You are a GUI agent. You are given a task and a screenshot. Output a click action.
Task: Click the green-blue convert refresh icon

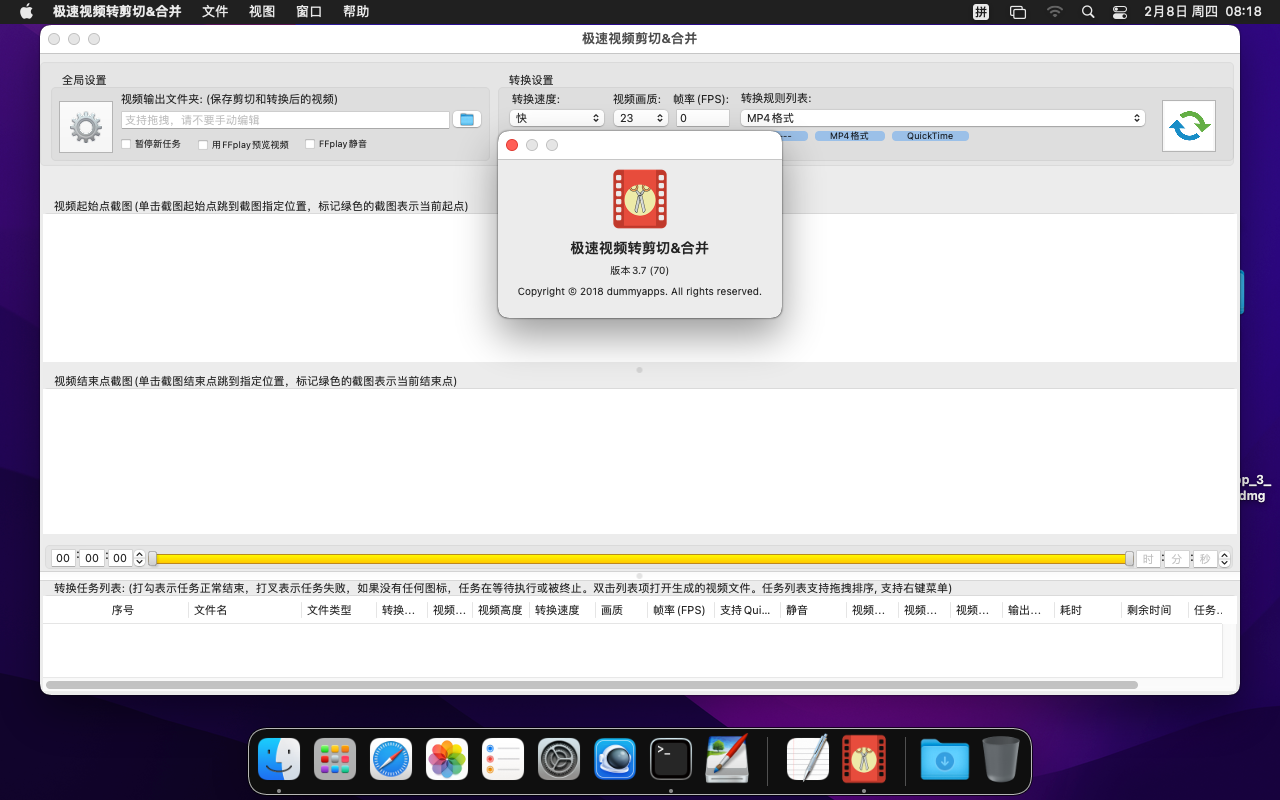click(1188, 126)
